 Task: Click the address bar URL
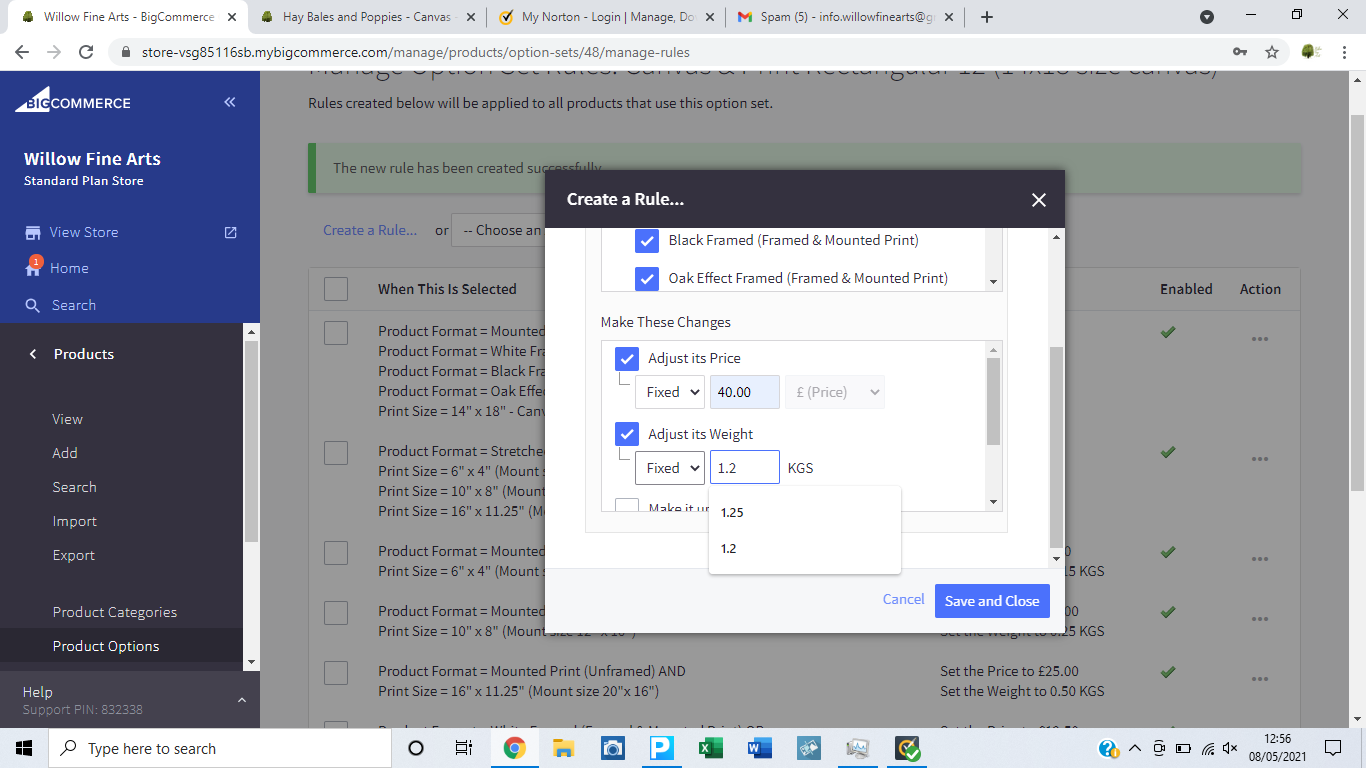[416, 52]
